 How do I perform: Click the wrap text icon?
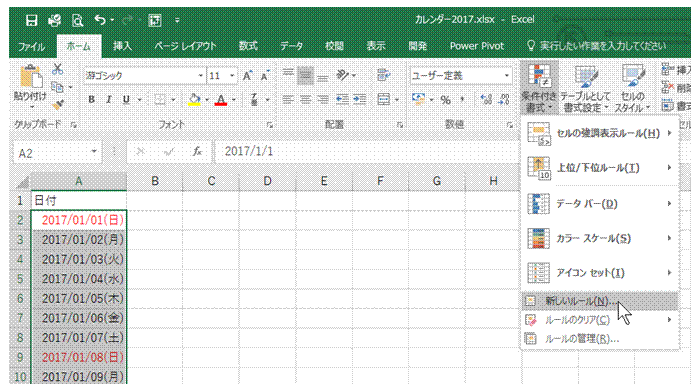pyautogui.click(x=383, y=76)
